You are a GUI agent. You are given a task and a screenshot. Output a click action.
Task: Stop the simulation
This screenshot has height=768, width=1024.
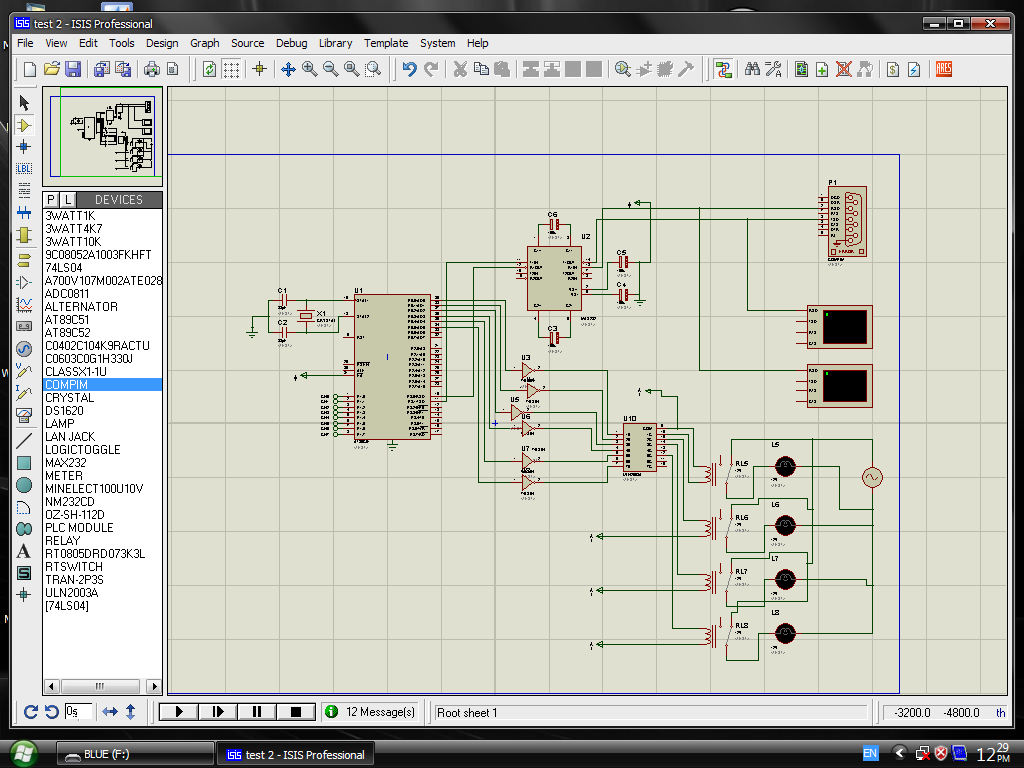295,711
